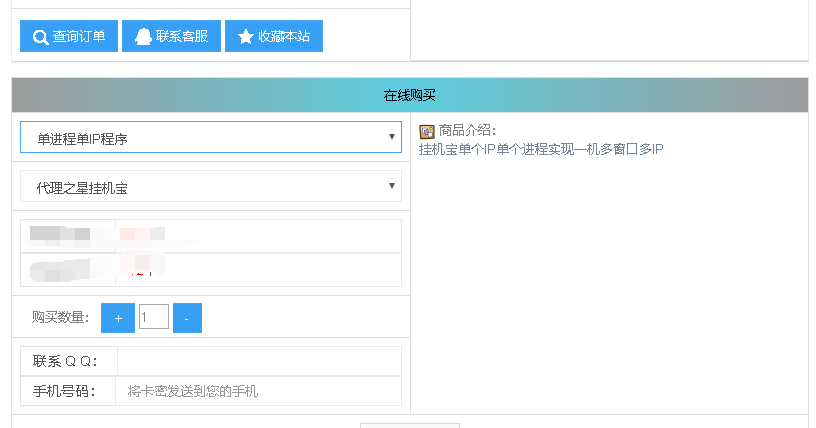Open the 代理之星挂机宝 product dropdown
The height and width of the screenshot is (428, 816).
[210, 187]
